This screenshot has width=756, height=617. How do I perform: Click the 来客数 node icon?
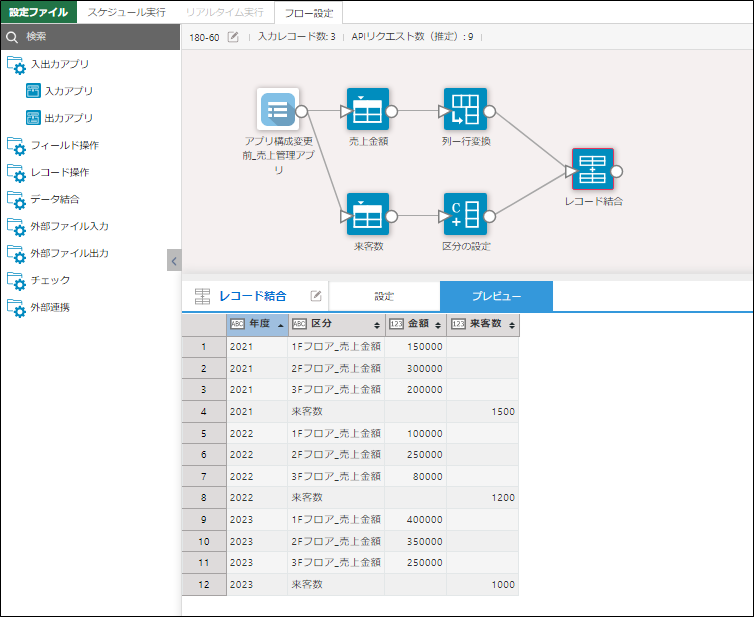pos(367,214)
